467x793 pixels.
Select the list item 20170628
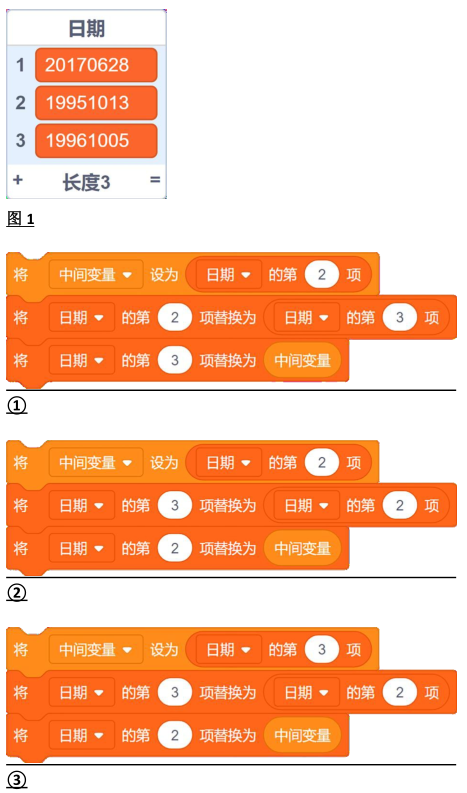[x=96, y=65]
